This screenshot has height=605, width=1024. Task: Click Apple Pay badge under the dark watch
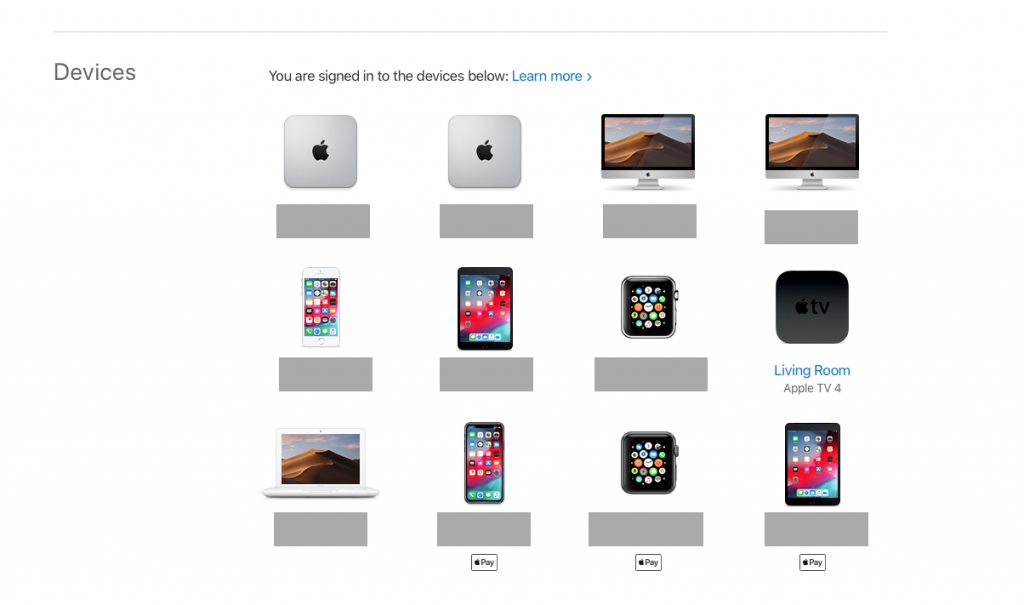pos(648,563)
